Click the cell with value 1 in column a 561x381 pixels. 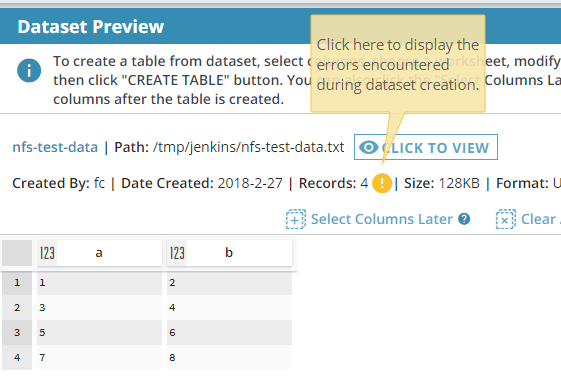click(99, 283)
